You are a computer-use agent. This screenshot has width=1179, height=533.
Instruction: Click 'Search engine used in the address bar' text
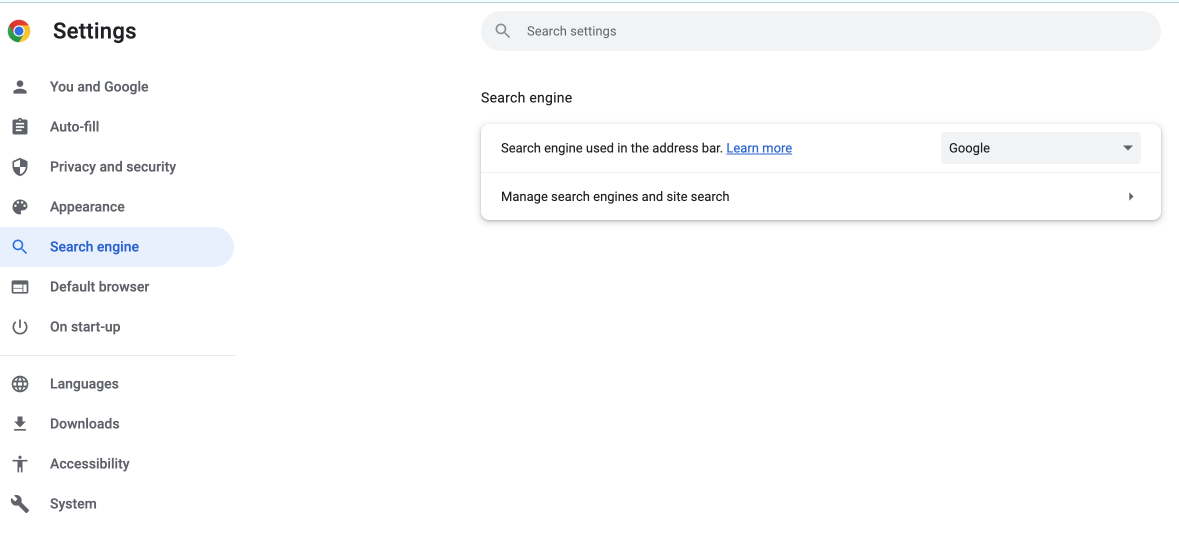pyautogui.click(x=611, y=148)
